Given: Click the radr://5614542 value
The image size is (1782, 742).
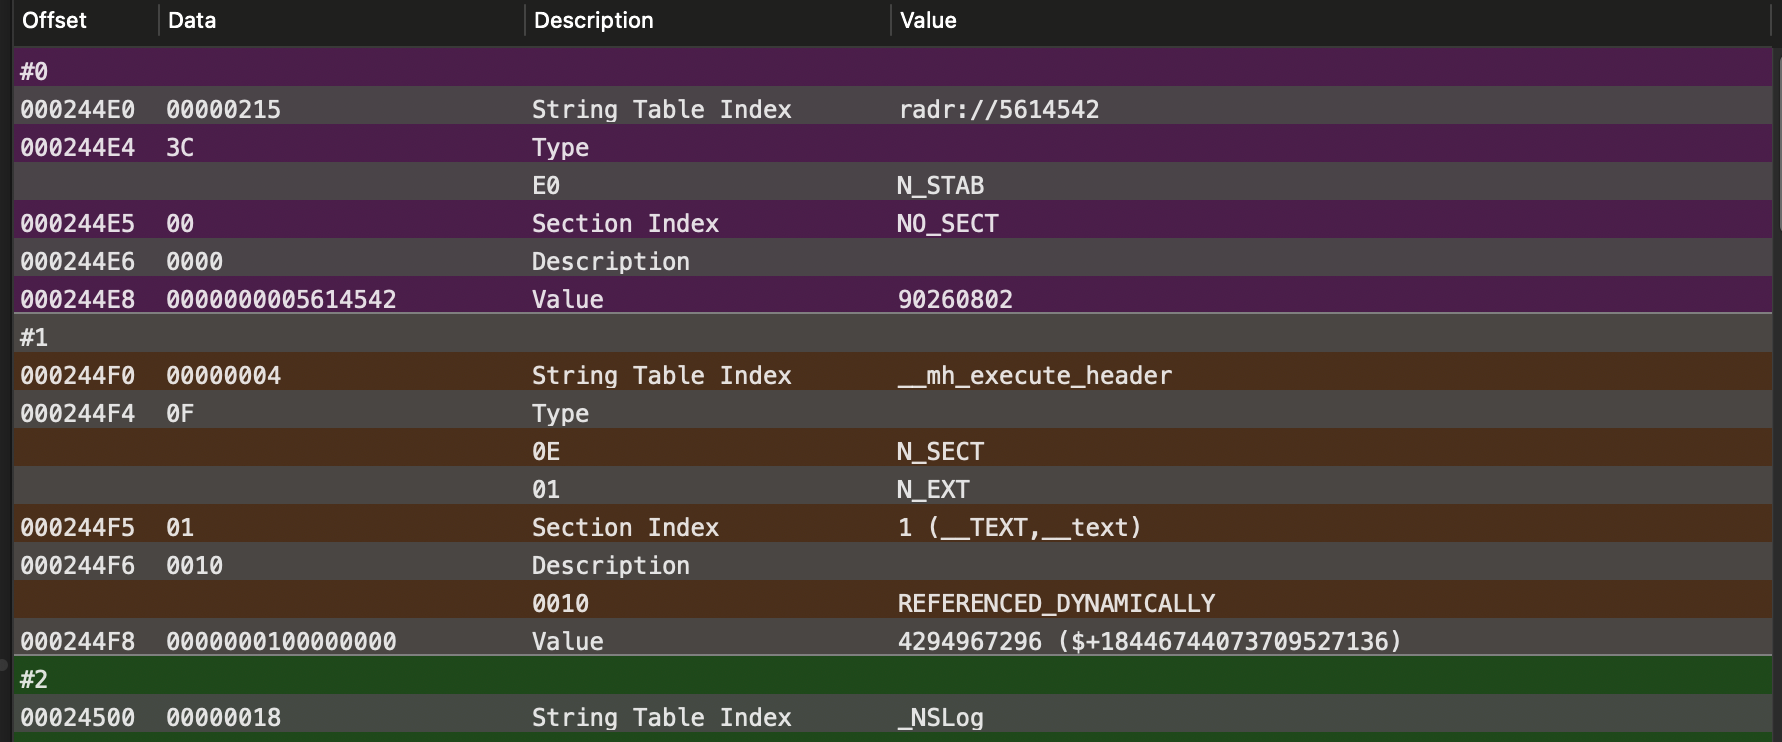Looking at the screenshot, I should (x=998, y=110).
